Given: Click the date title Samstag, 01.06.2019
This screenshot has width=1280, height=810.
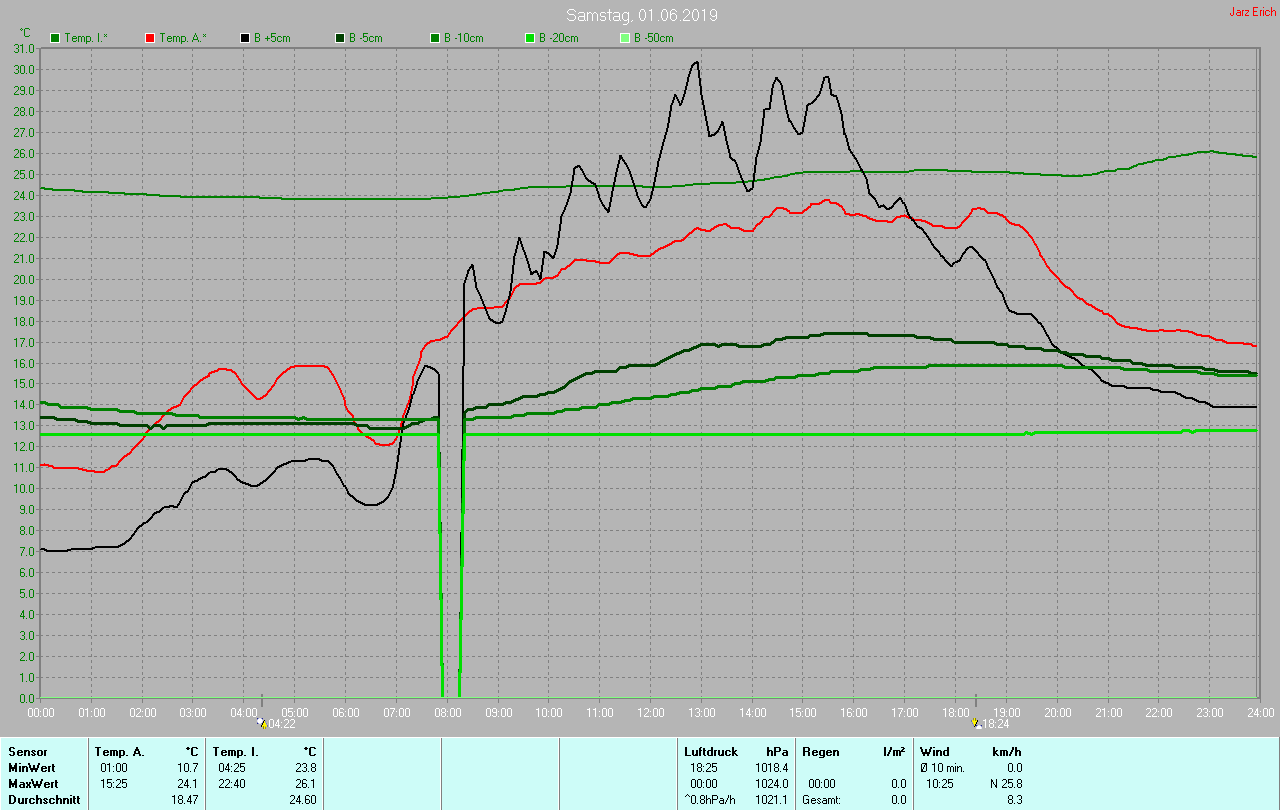Looking at the screenshot, I should (641, 15).
